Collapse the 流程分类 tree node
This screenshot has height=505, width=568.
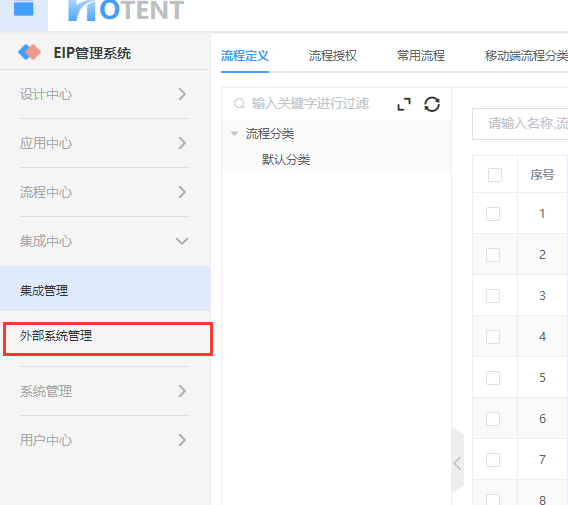pyautogui.click(x=235, y=134)
